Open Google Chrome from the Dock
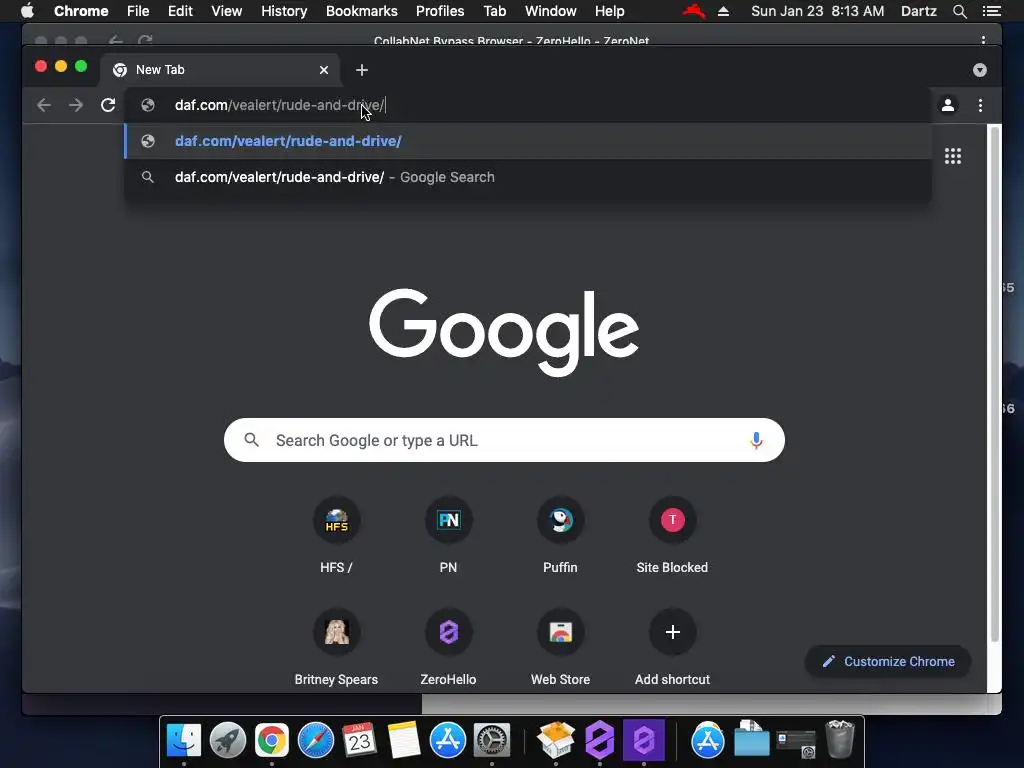Image resolution: width=1024 pixels, height=768 pixels. click(x=272, y=740)
